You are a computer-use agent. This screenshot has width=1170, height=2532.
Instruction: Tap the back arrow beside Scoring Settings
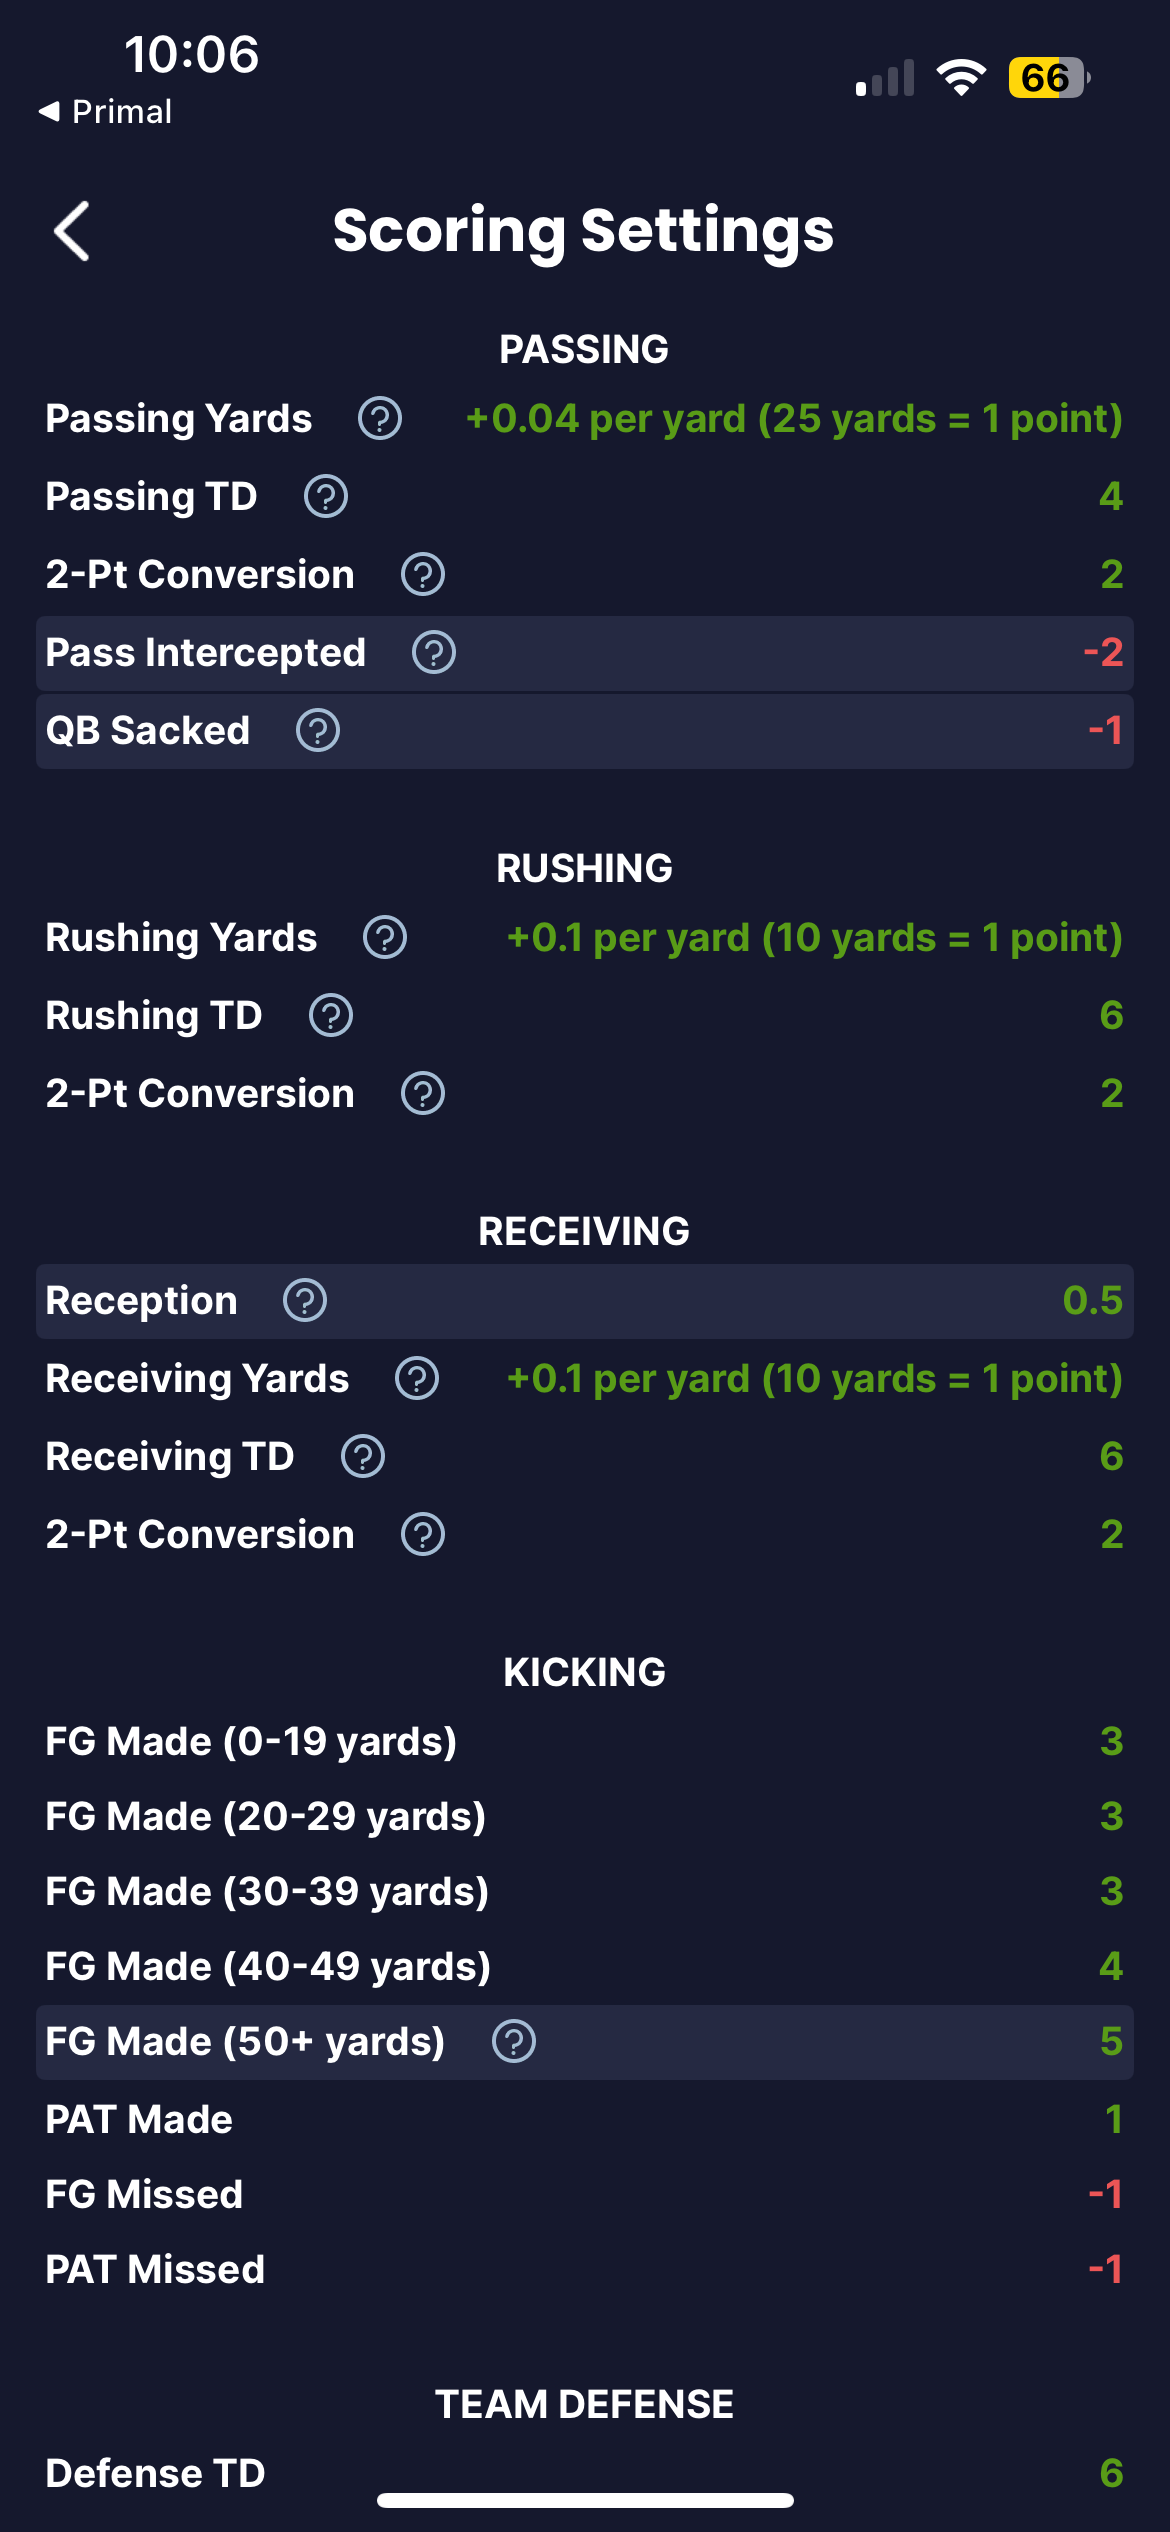pyautogui.click(x=72, y=231)
